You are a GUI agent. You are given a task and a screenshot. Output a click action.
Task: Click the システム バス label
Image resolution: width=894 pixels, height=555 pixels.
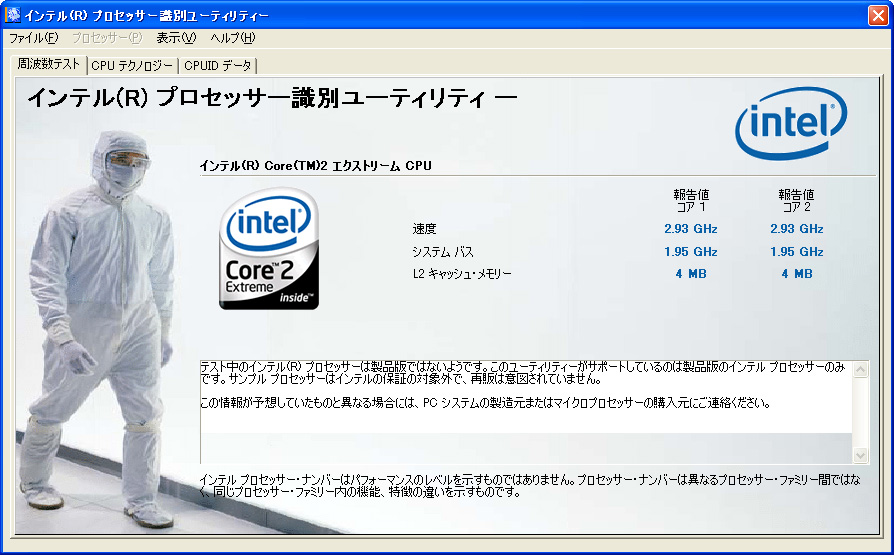[443, 252]
